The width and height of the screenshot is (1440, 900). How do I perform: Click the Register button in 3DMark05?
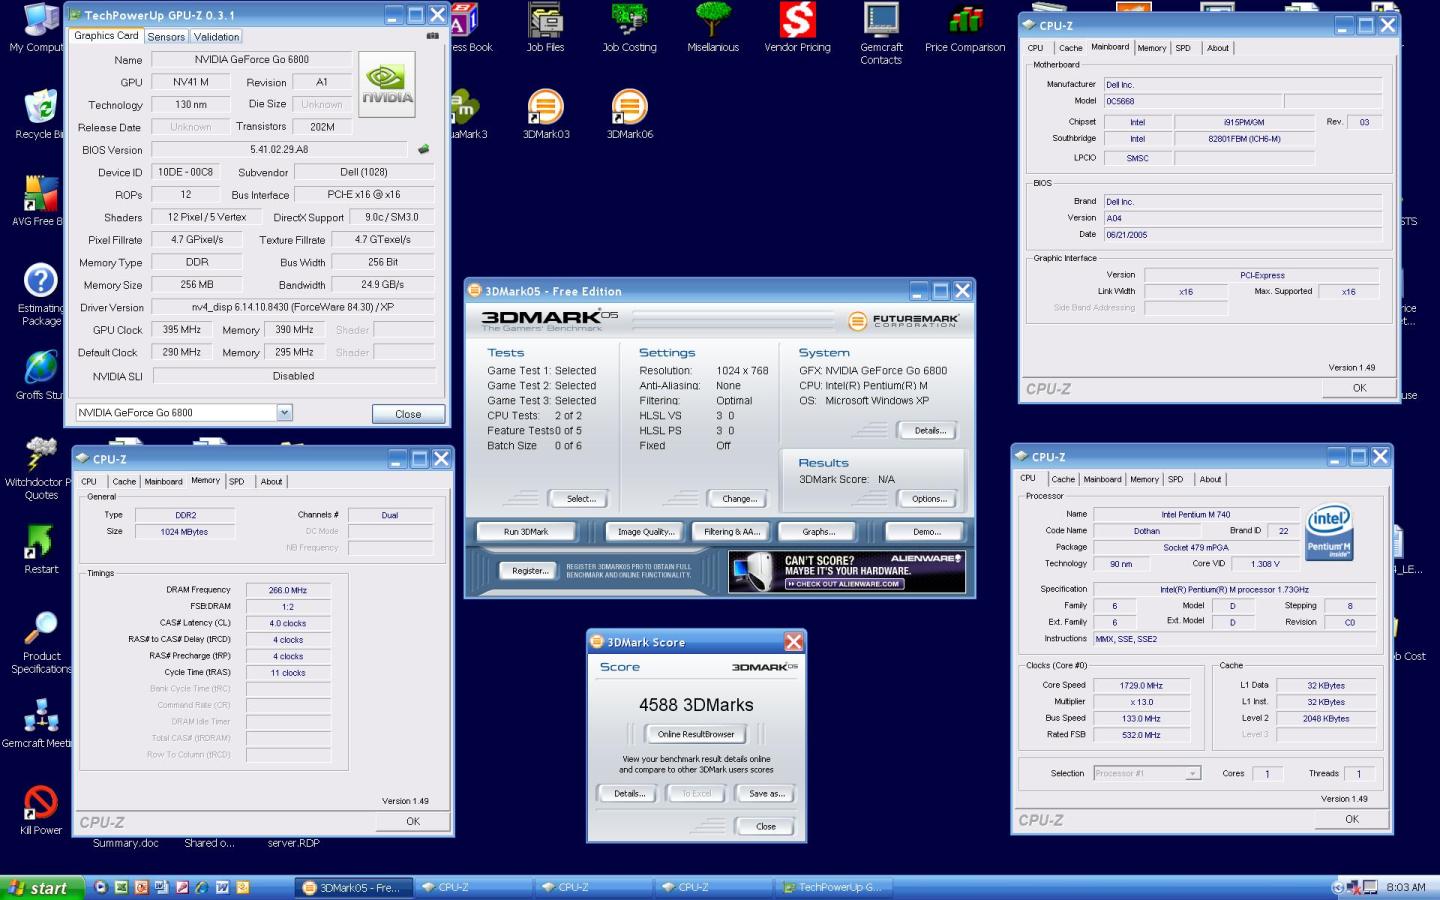click(529, 571)
